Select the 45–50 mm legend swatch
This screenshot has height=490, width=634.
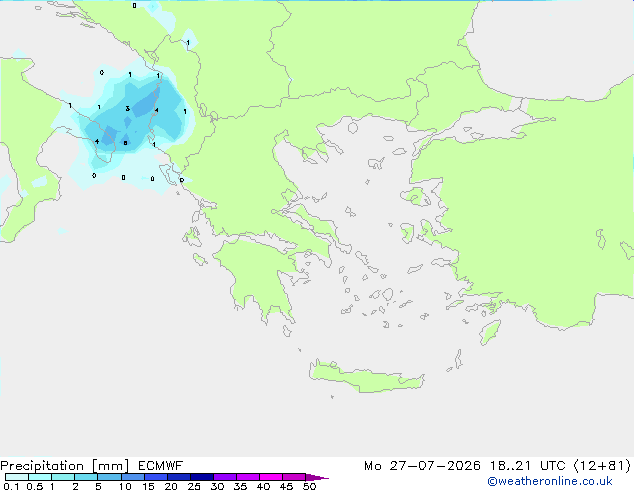(x=294, y=477)
